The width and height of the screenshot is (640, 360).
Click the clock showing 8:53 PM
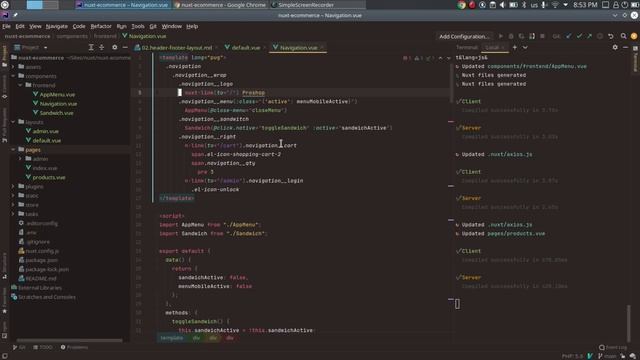click(x=585, y=5)
